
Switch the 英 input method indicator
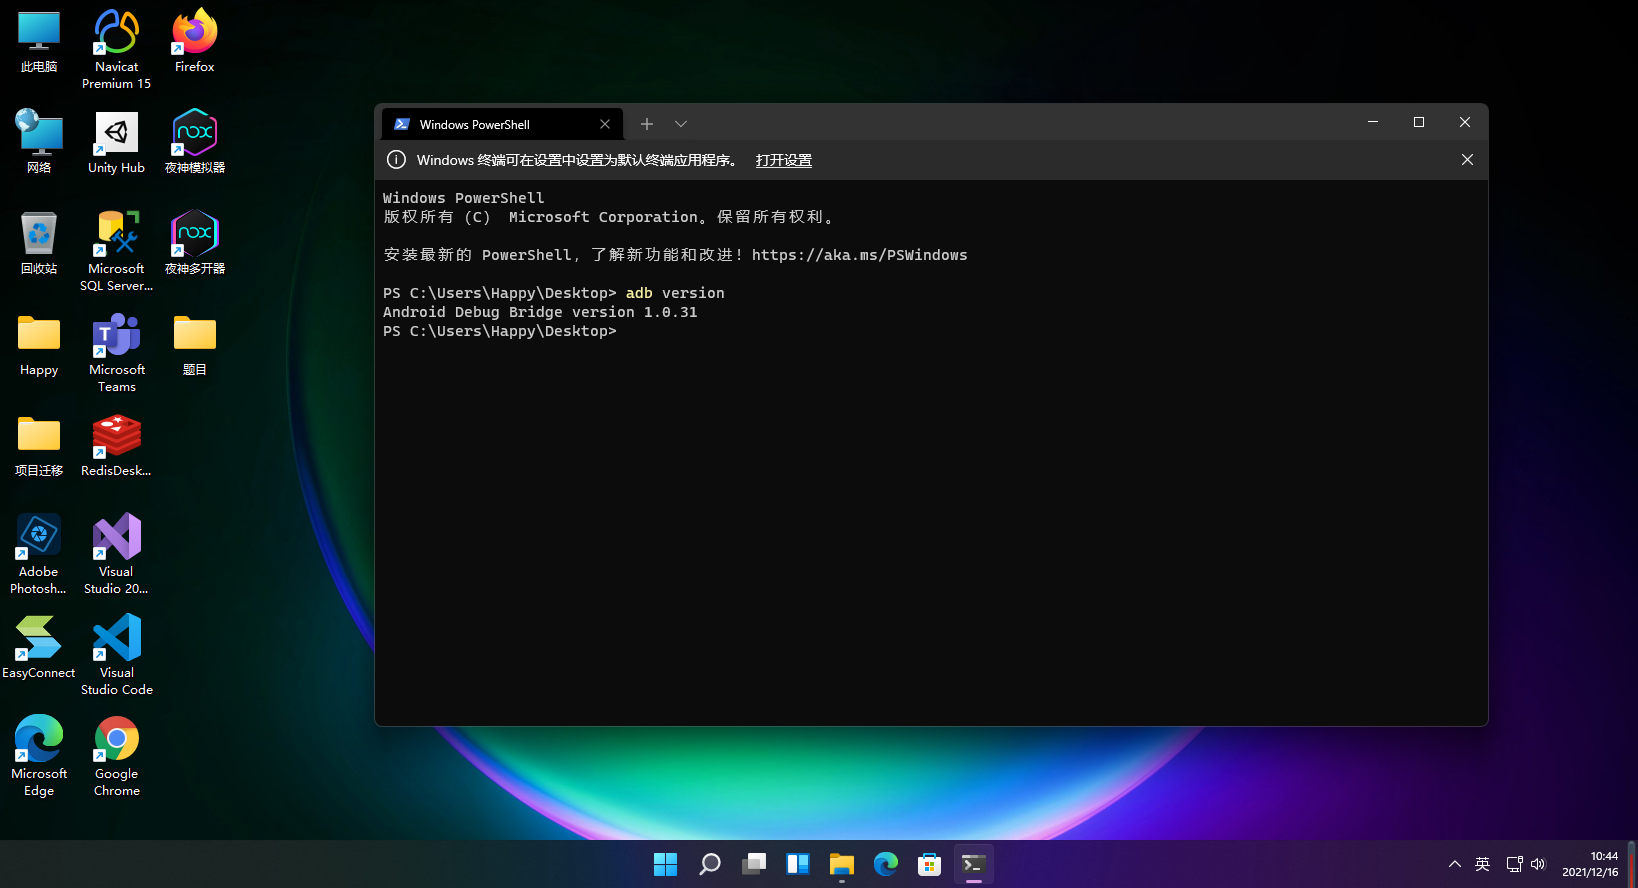(1483, 864)
